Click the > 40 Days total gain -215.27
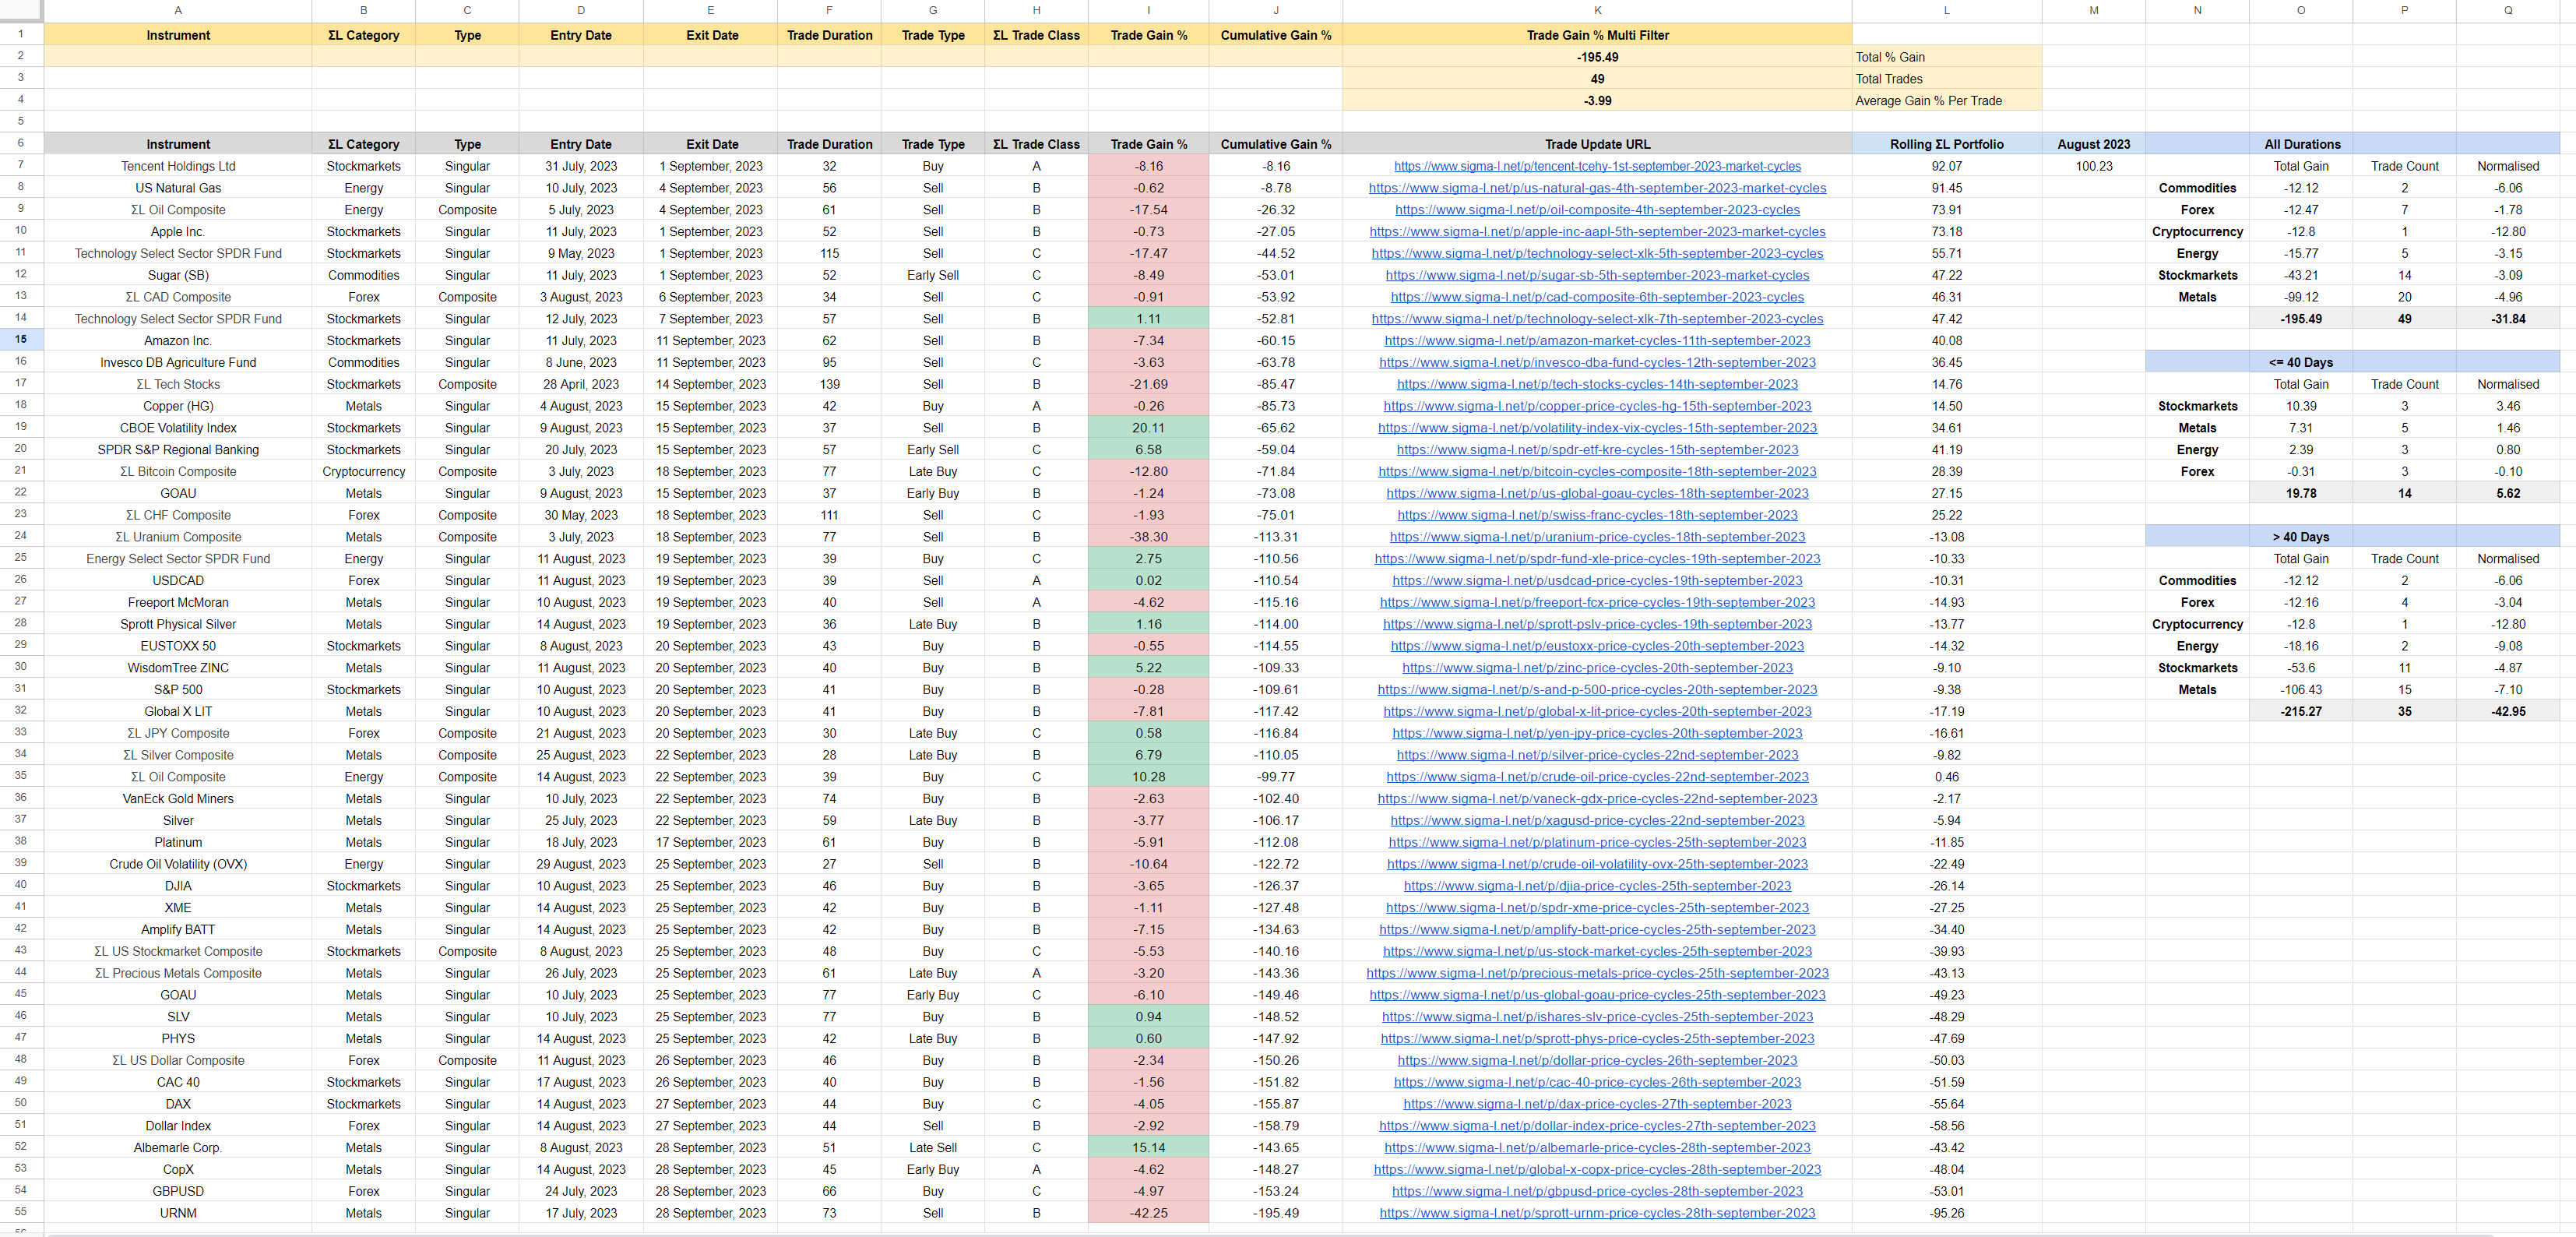 (2300, 712)
